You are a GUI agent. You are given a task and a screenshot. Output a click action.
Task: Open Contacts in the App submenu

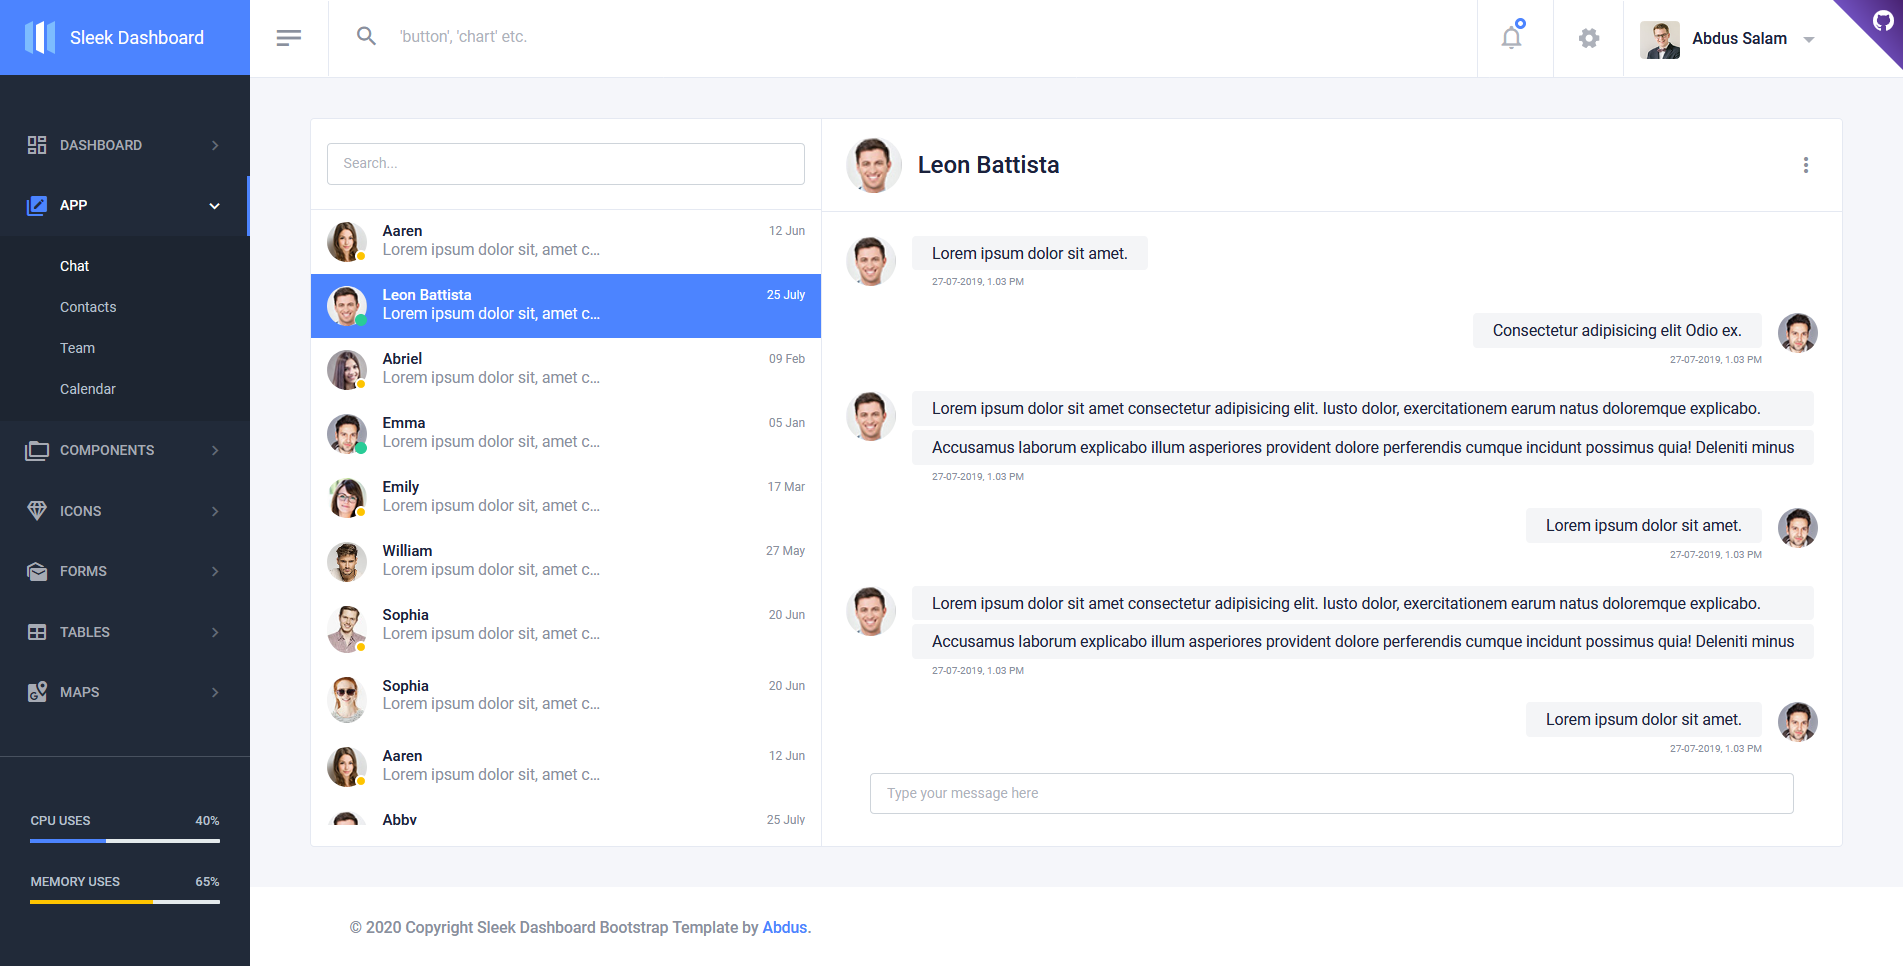tap(88, 307)
